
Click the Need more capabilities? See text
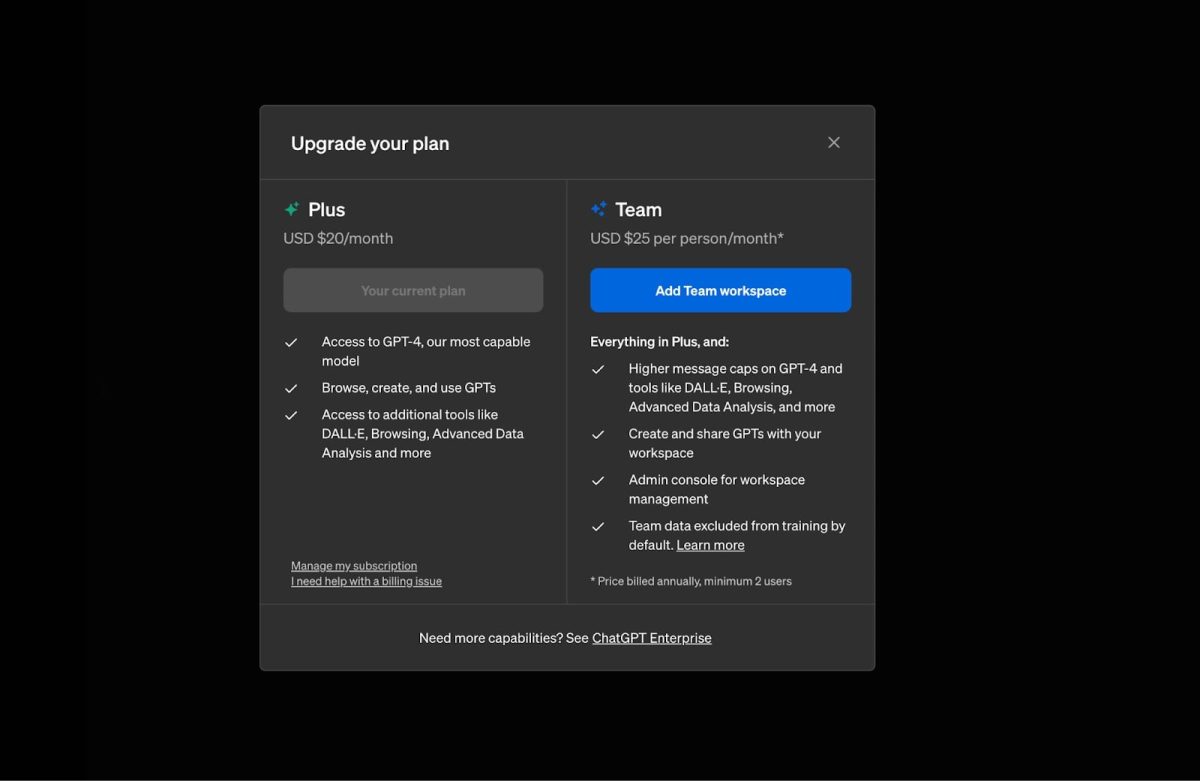point(504,638)
